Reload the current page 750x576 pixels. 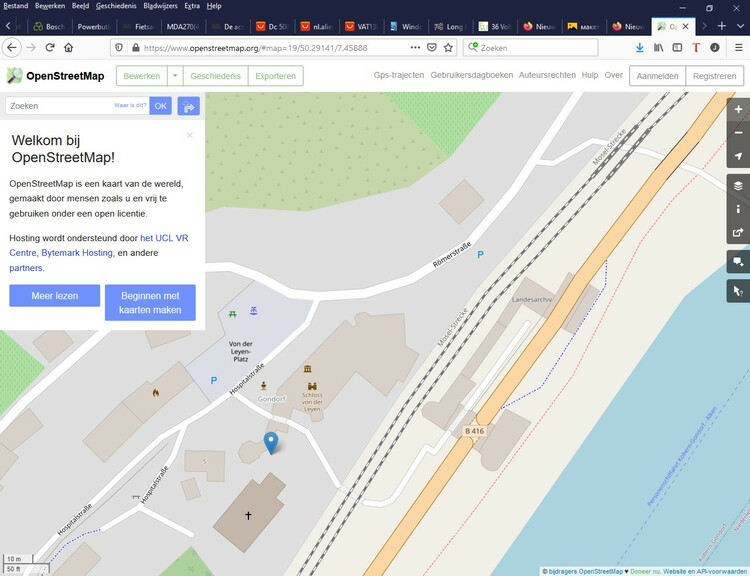pos(50,47)
